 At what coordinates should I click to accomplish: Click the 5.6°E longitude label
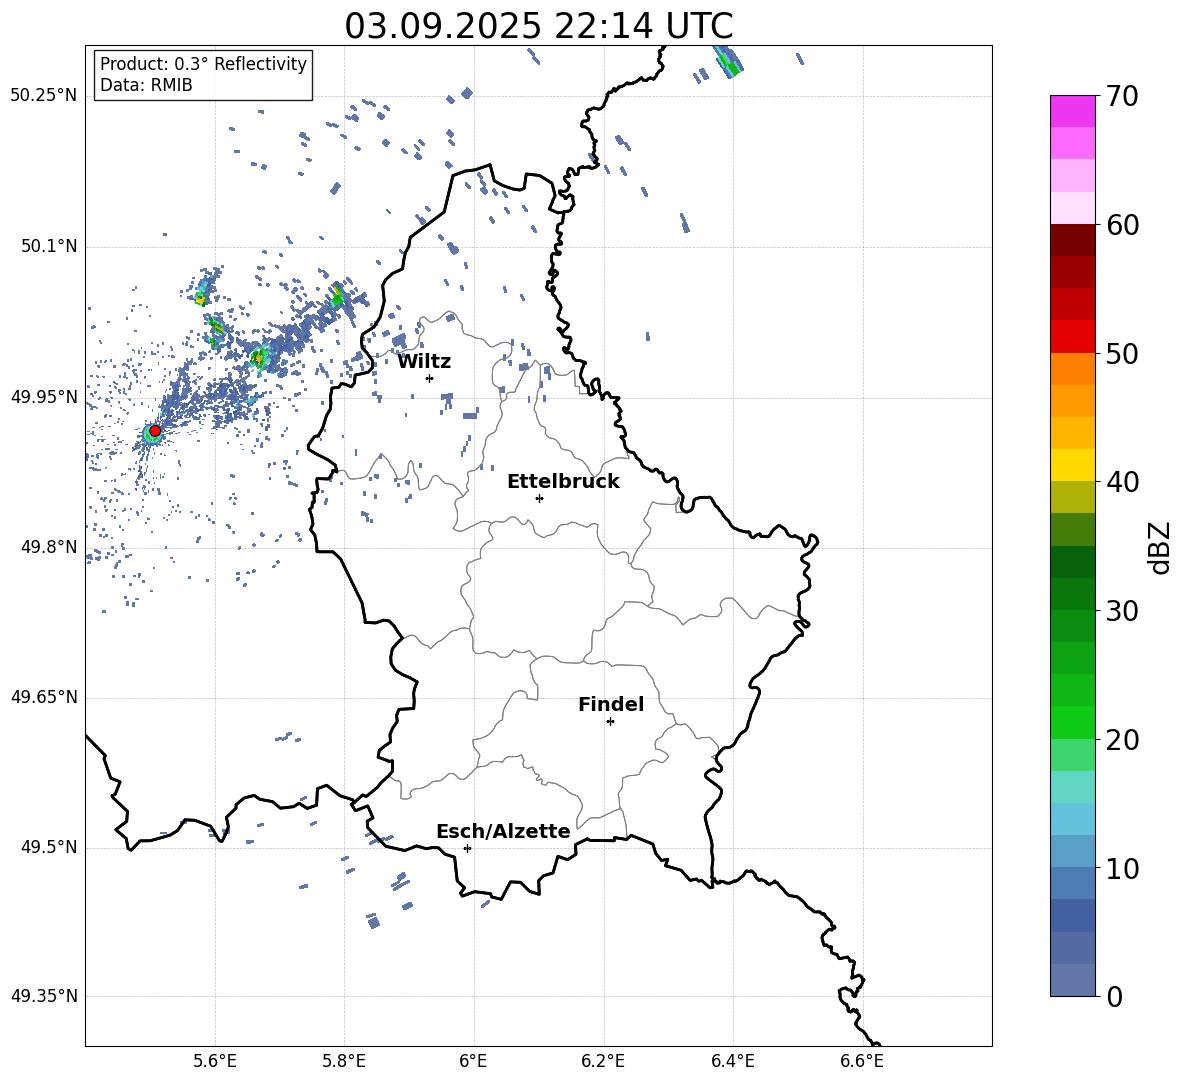pyautogui.click(x=215, y=1061)
